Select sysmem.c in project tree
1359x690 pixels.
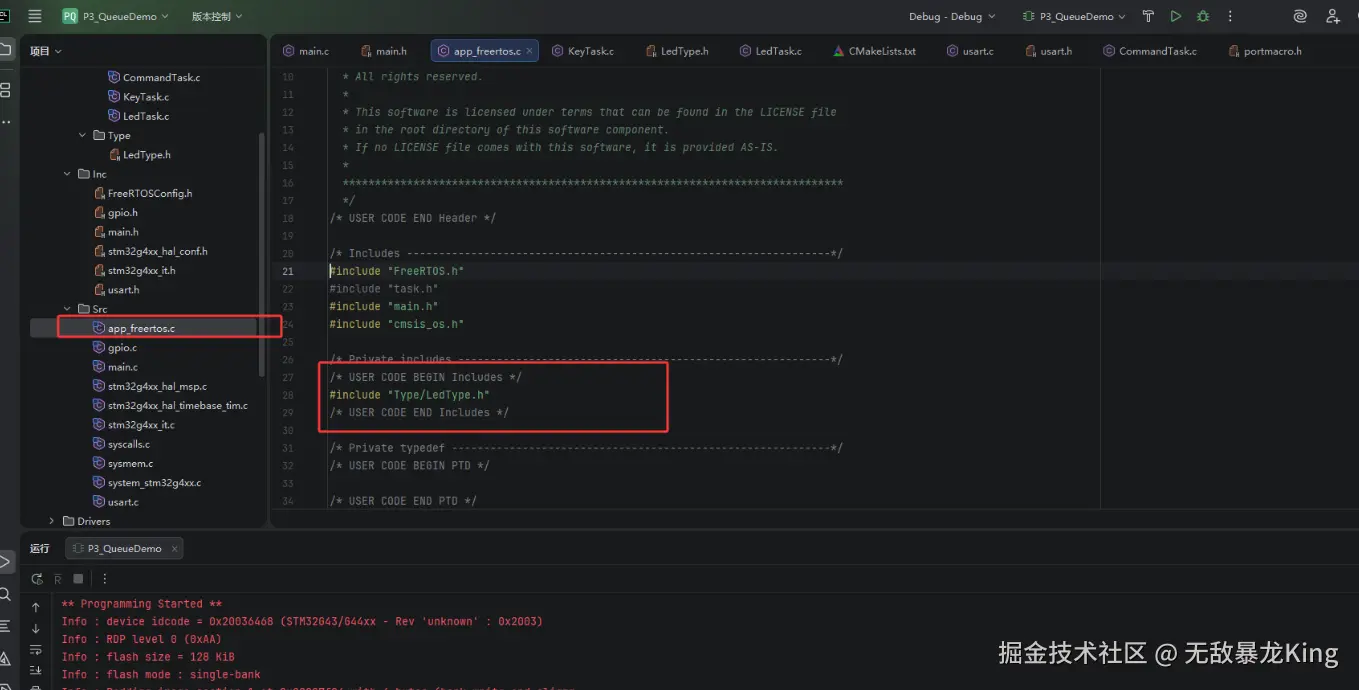(123, 463)
